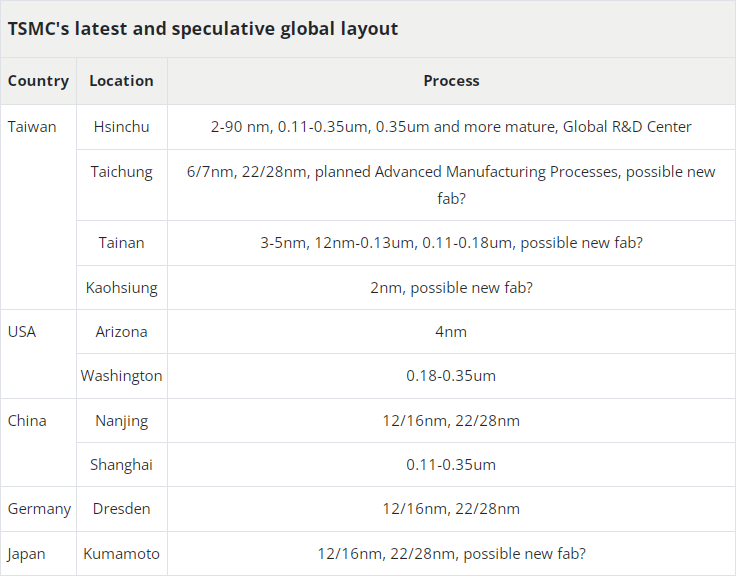Click the Taichung location cell
736x576 pixels.
[121, 172]
